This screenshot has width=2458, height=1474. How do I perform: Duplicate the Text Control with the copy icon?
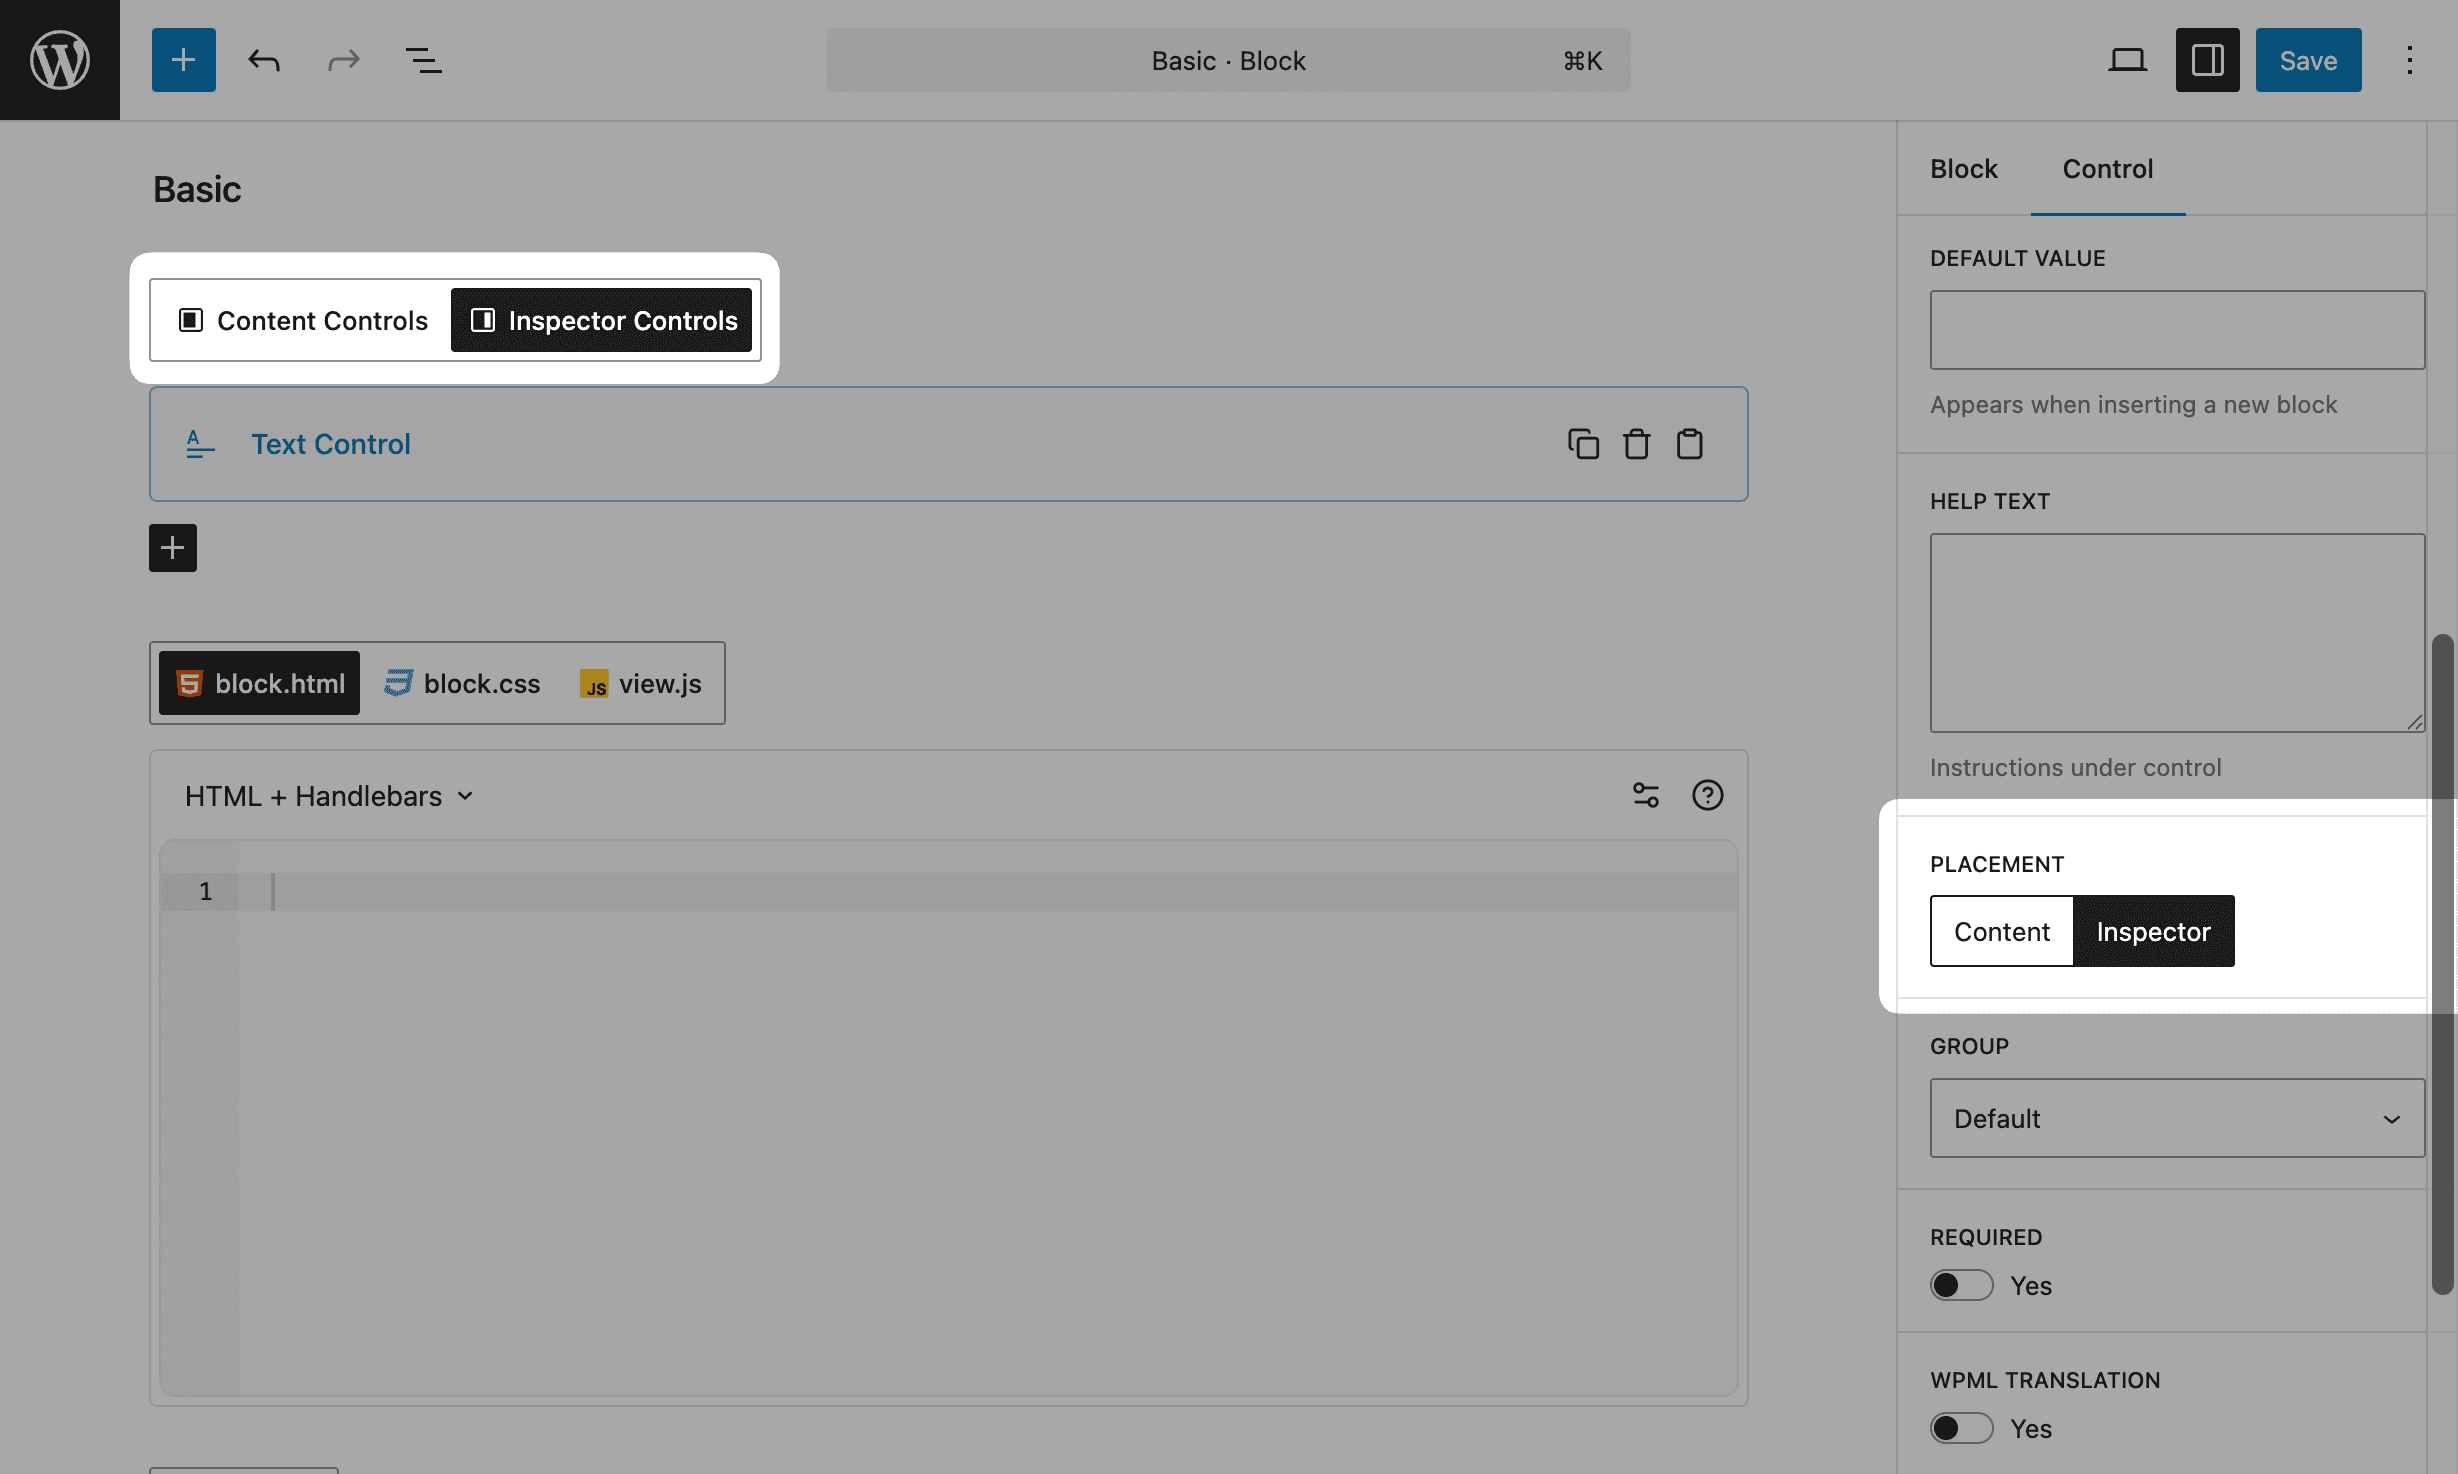1583,444
